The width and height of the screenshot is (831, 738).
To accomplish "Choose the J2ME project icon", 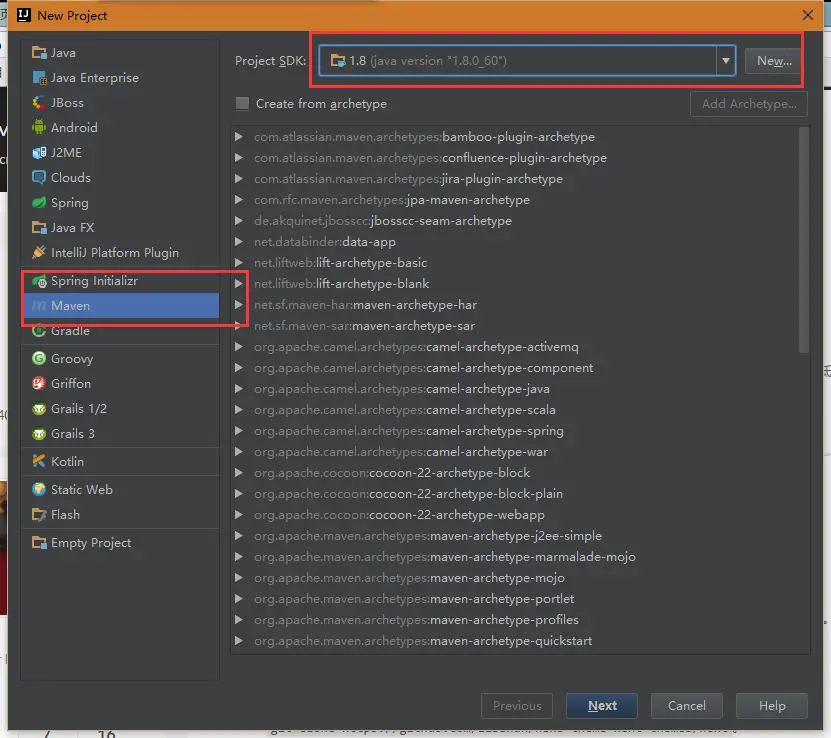I will (39, 153).
